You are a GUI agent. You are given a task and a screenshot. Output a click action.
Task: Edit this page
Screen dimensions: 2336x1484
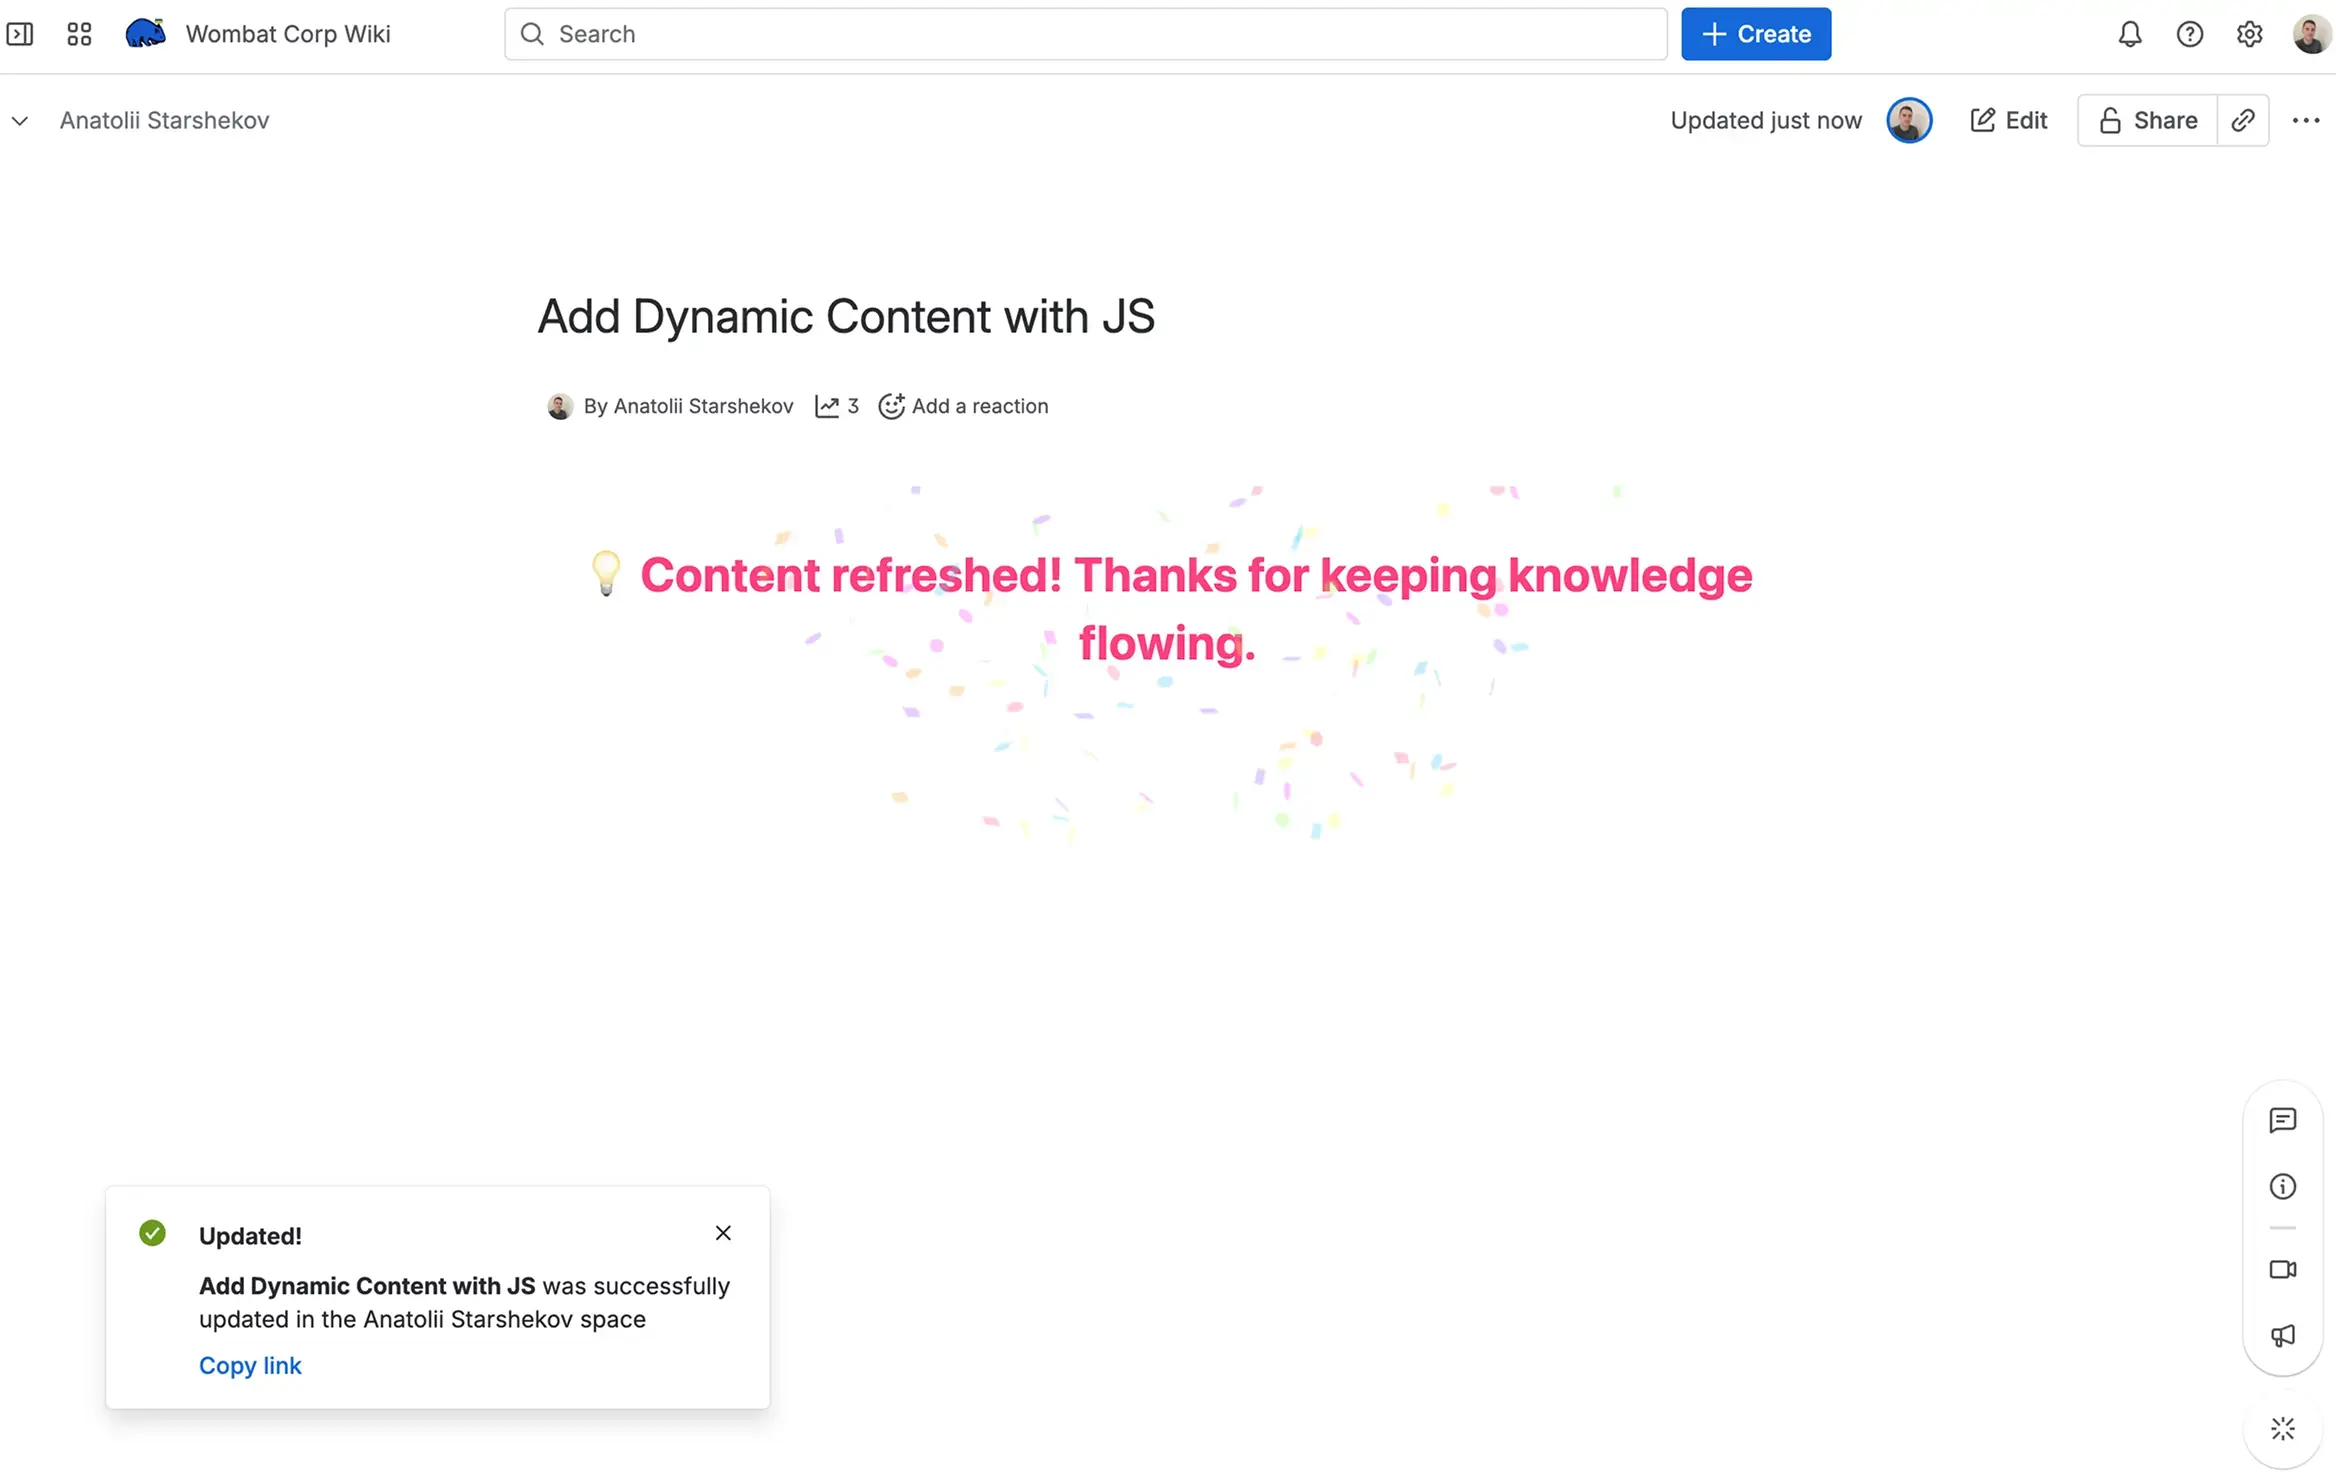coord(2009,120)
